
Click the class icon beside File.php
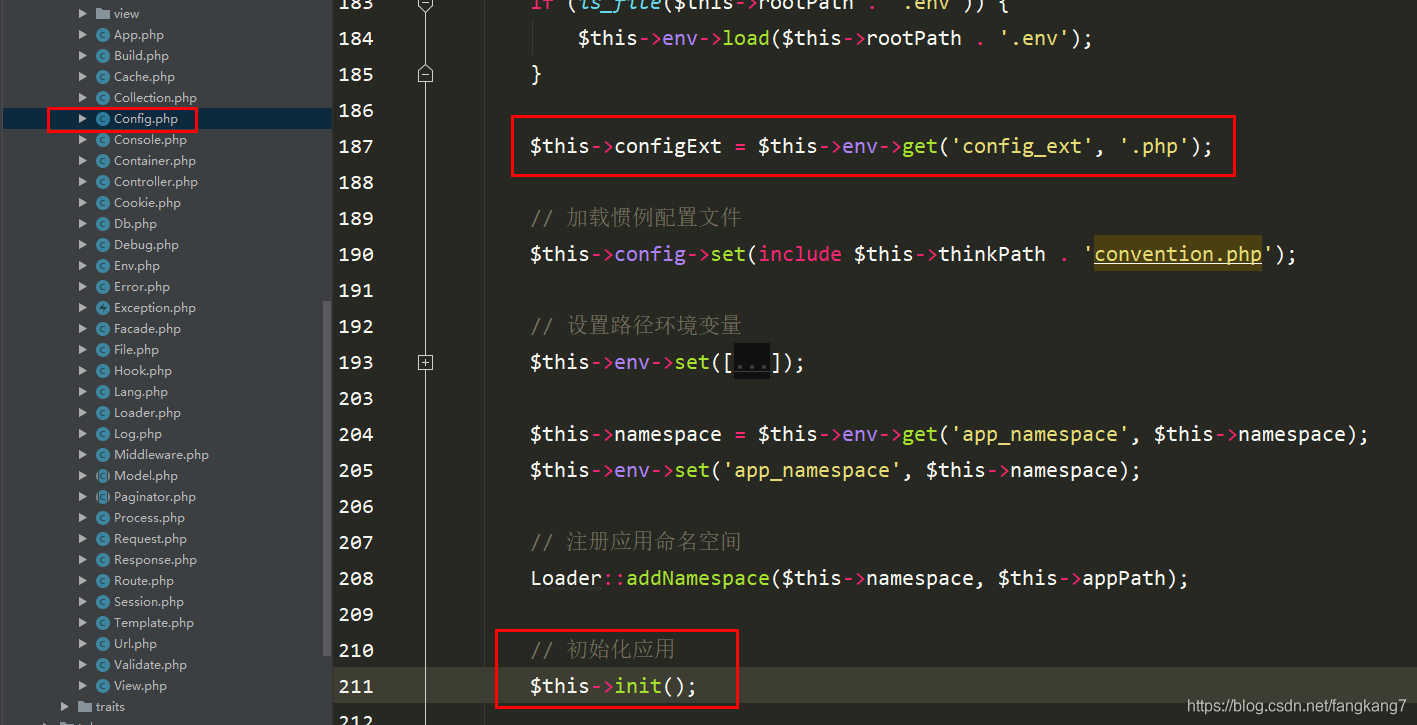coord(102,350)
